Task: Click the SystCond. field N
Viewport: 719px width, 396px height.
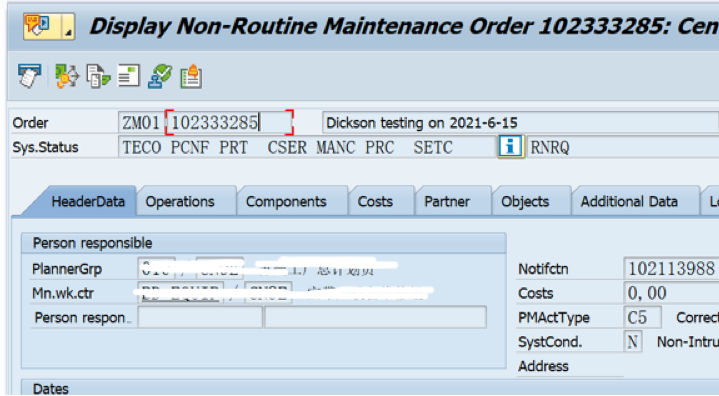Action: pos(633,341)
